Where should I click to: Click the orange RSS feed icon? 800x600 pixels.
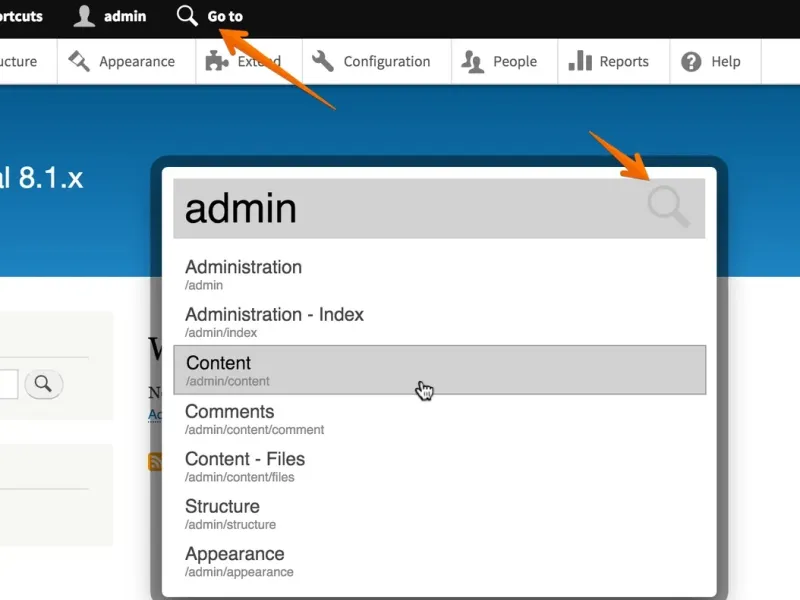[x=155, y=461]
